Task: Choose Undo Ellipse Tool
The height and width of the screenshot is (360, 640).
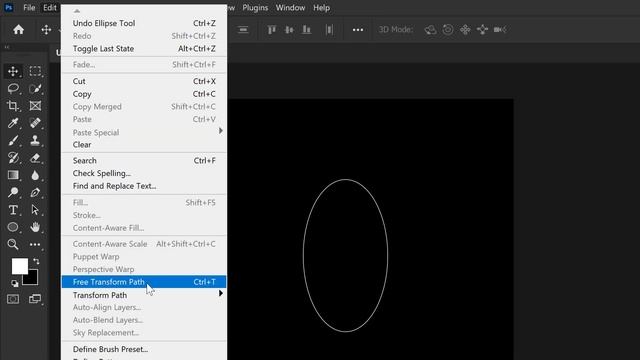Action: click(x=144, y=23)
